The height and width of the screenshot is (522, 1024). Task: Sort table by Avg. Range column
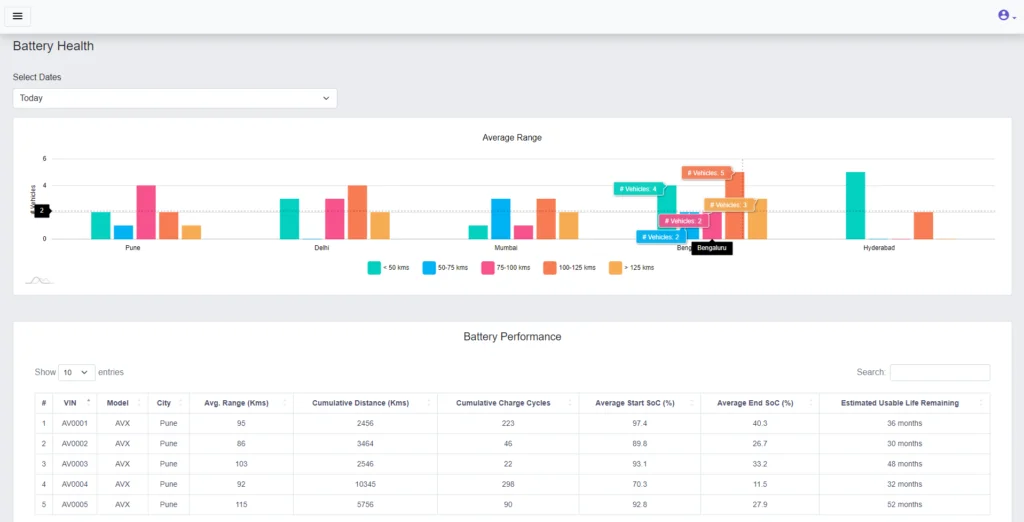point(238,403)
